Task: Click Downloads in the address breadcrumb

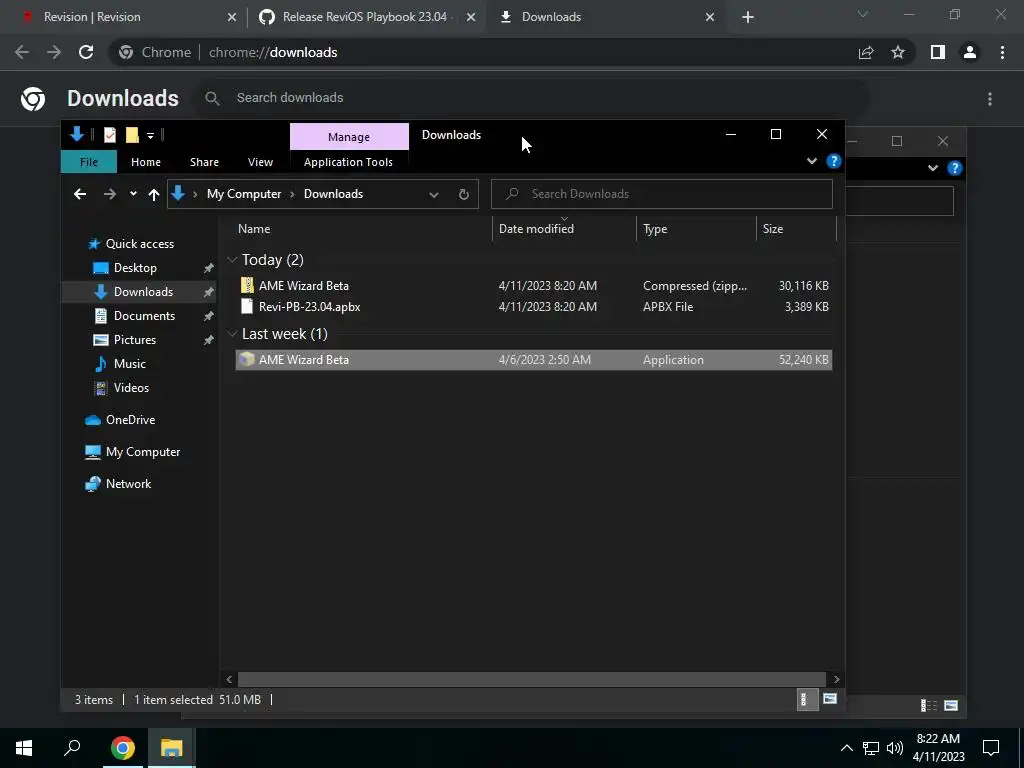Action: (333, 194)
